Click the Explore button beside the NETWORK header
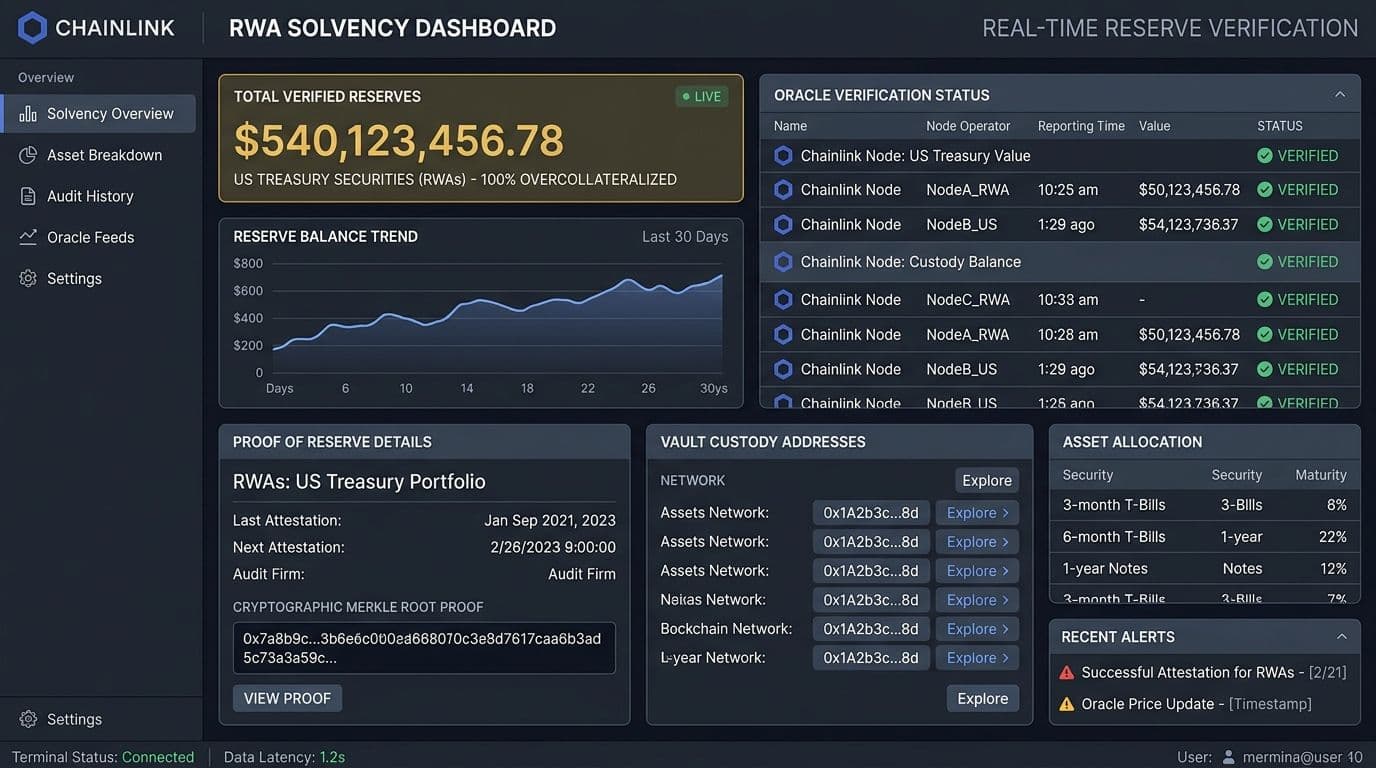Image resolution: width=1376 pixels, height=768 pixels. [987, 481]
